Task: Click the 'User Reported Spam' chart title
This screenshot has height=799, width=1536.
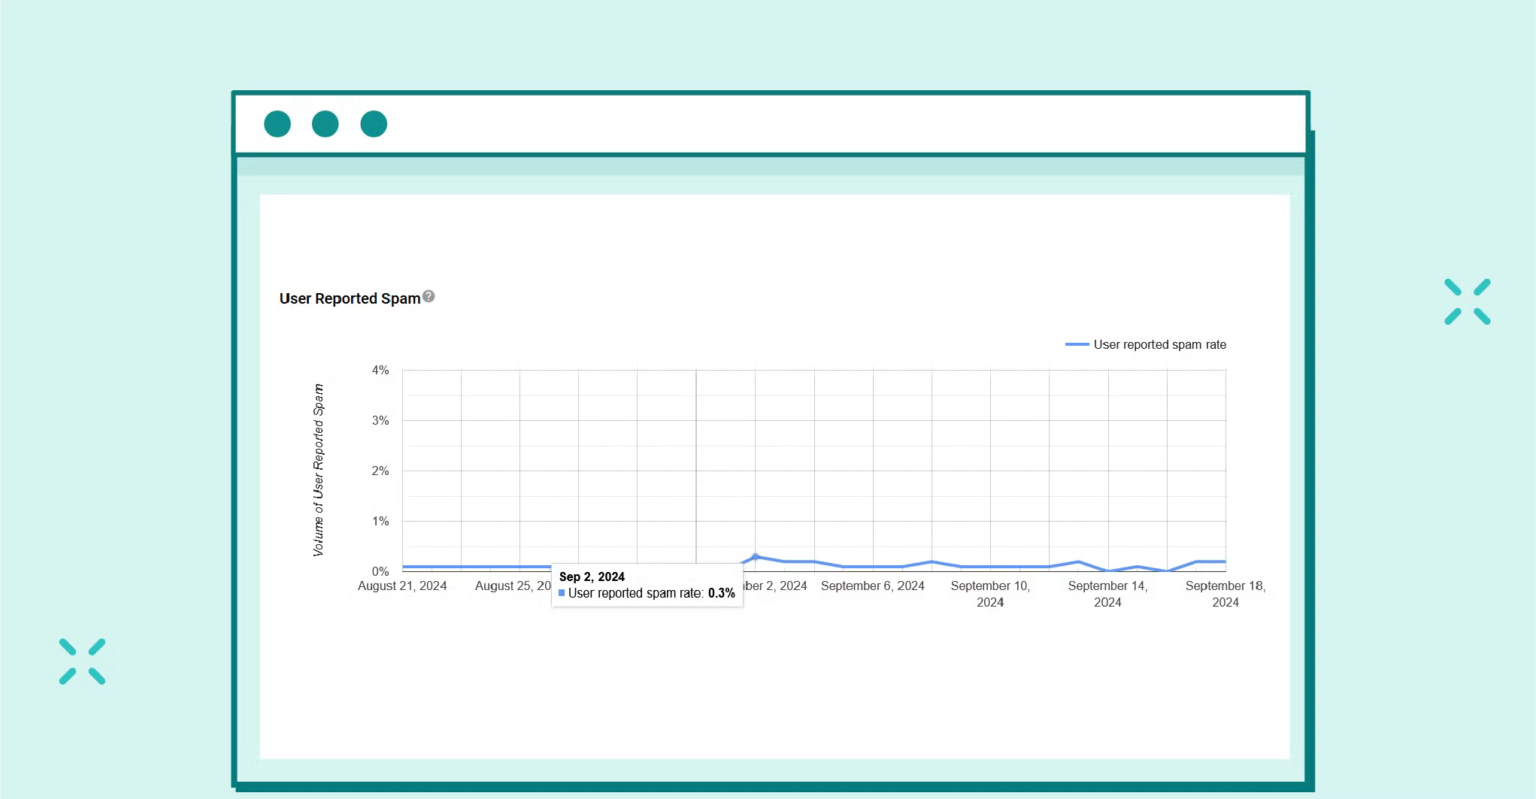Action: click(x=349, y=298)
